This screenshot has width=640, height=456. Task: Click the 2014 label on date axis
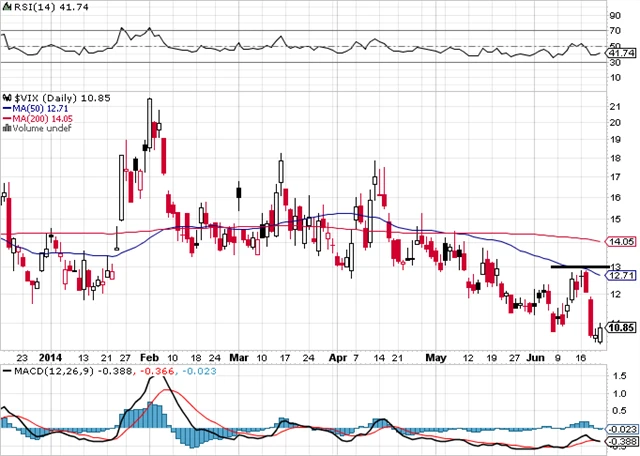coord(50,356)
